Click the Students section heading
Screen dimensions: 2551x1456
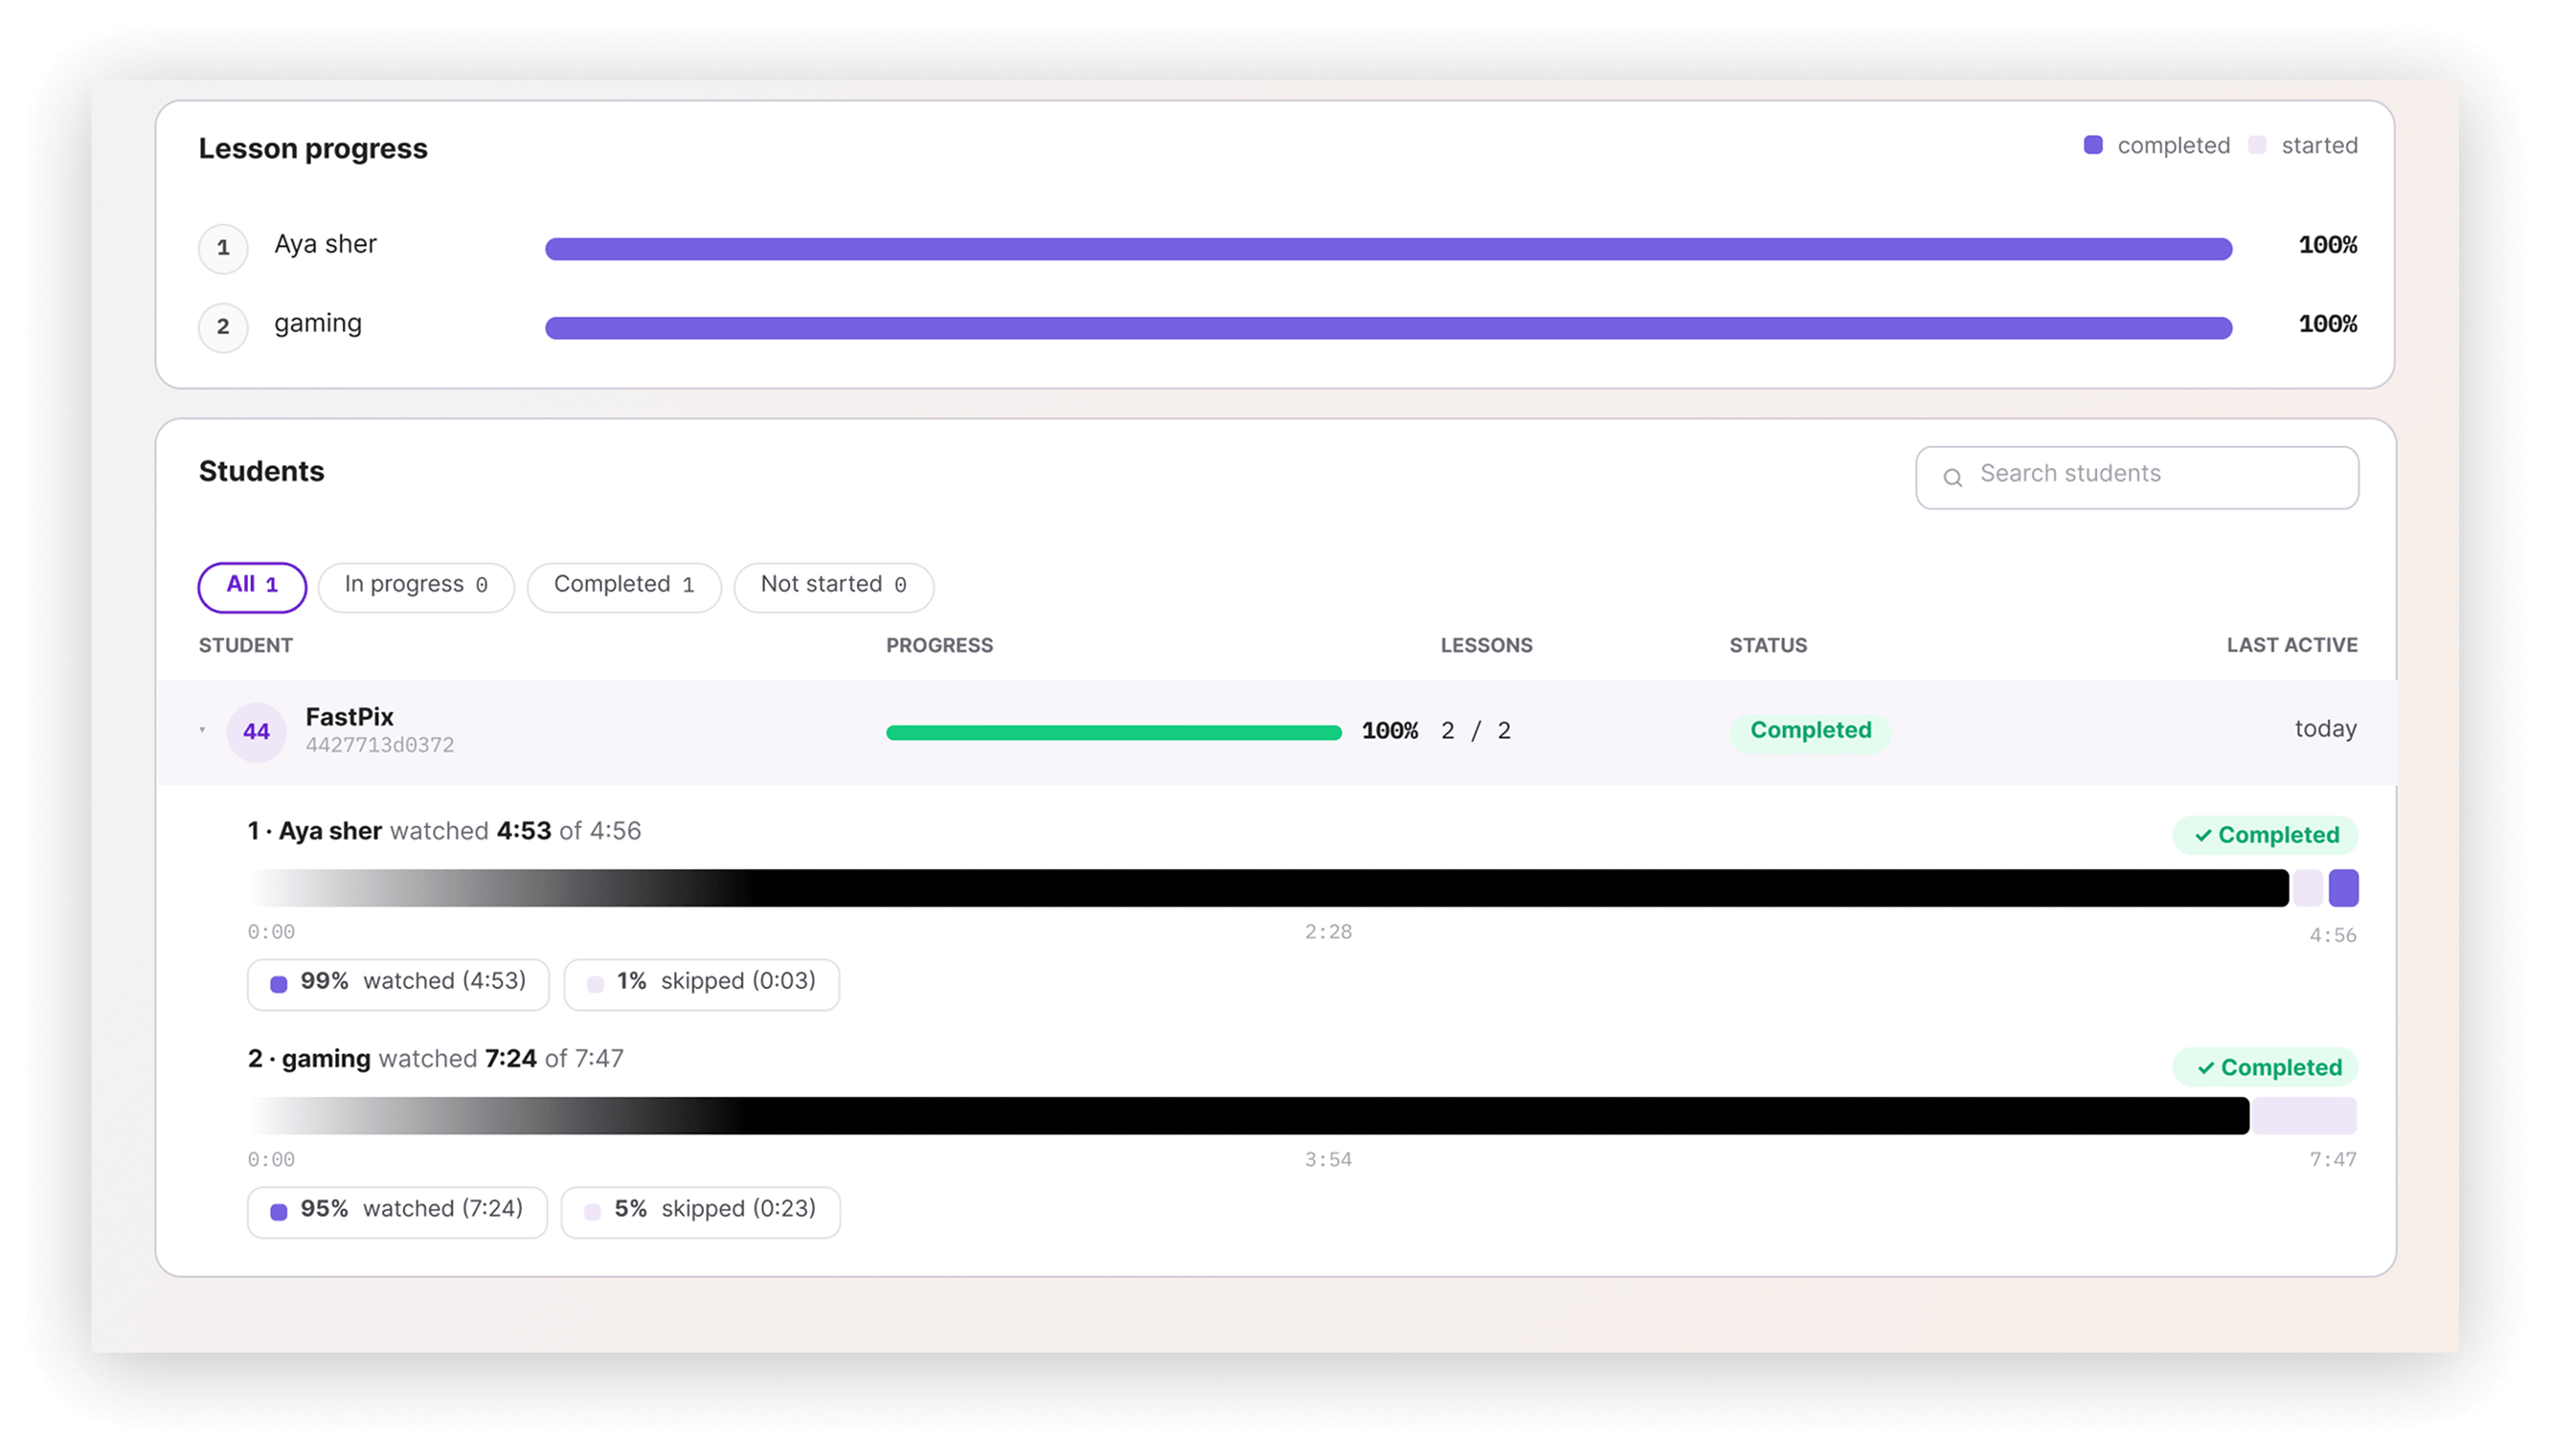261,472
